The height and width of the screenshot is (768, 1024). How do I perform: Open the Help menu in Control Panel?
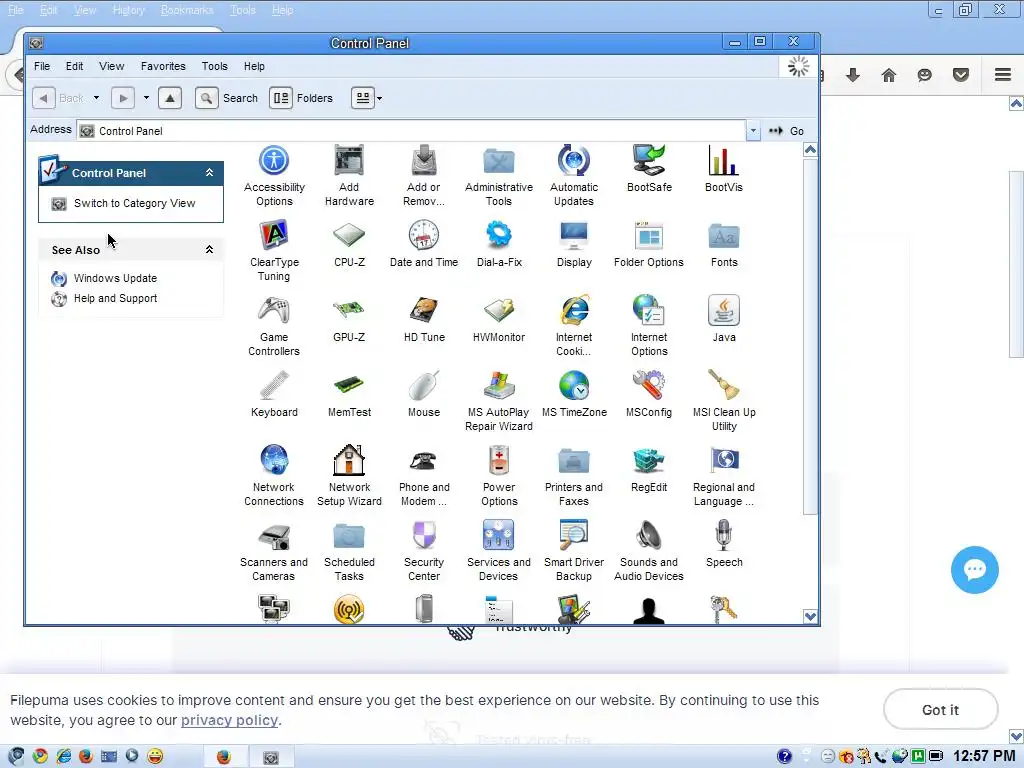[x=254, y=66]
